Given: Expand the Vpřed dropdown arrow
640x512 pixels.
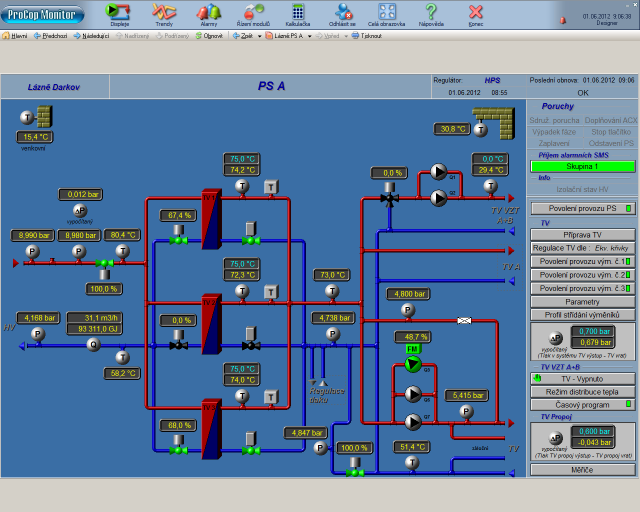Looking at the screenshot, I should tap(346, 36).
